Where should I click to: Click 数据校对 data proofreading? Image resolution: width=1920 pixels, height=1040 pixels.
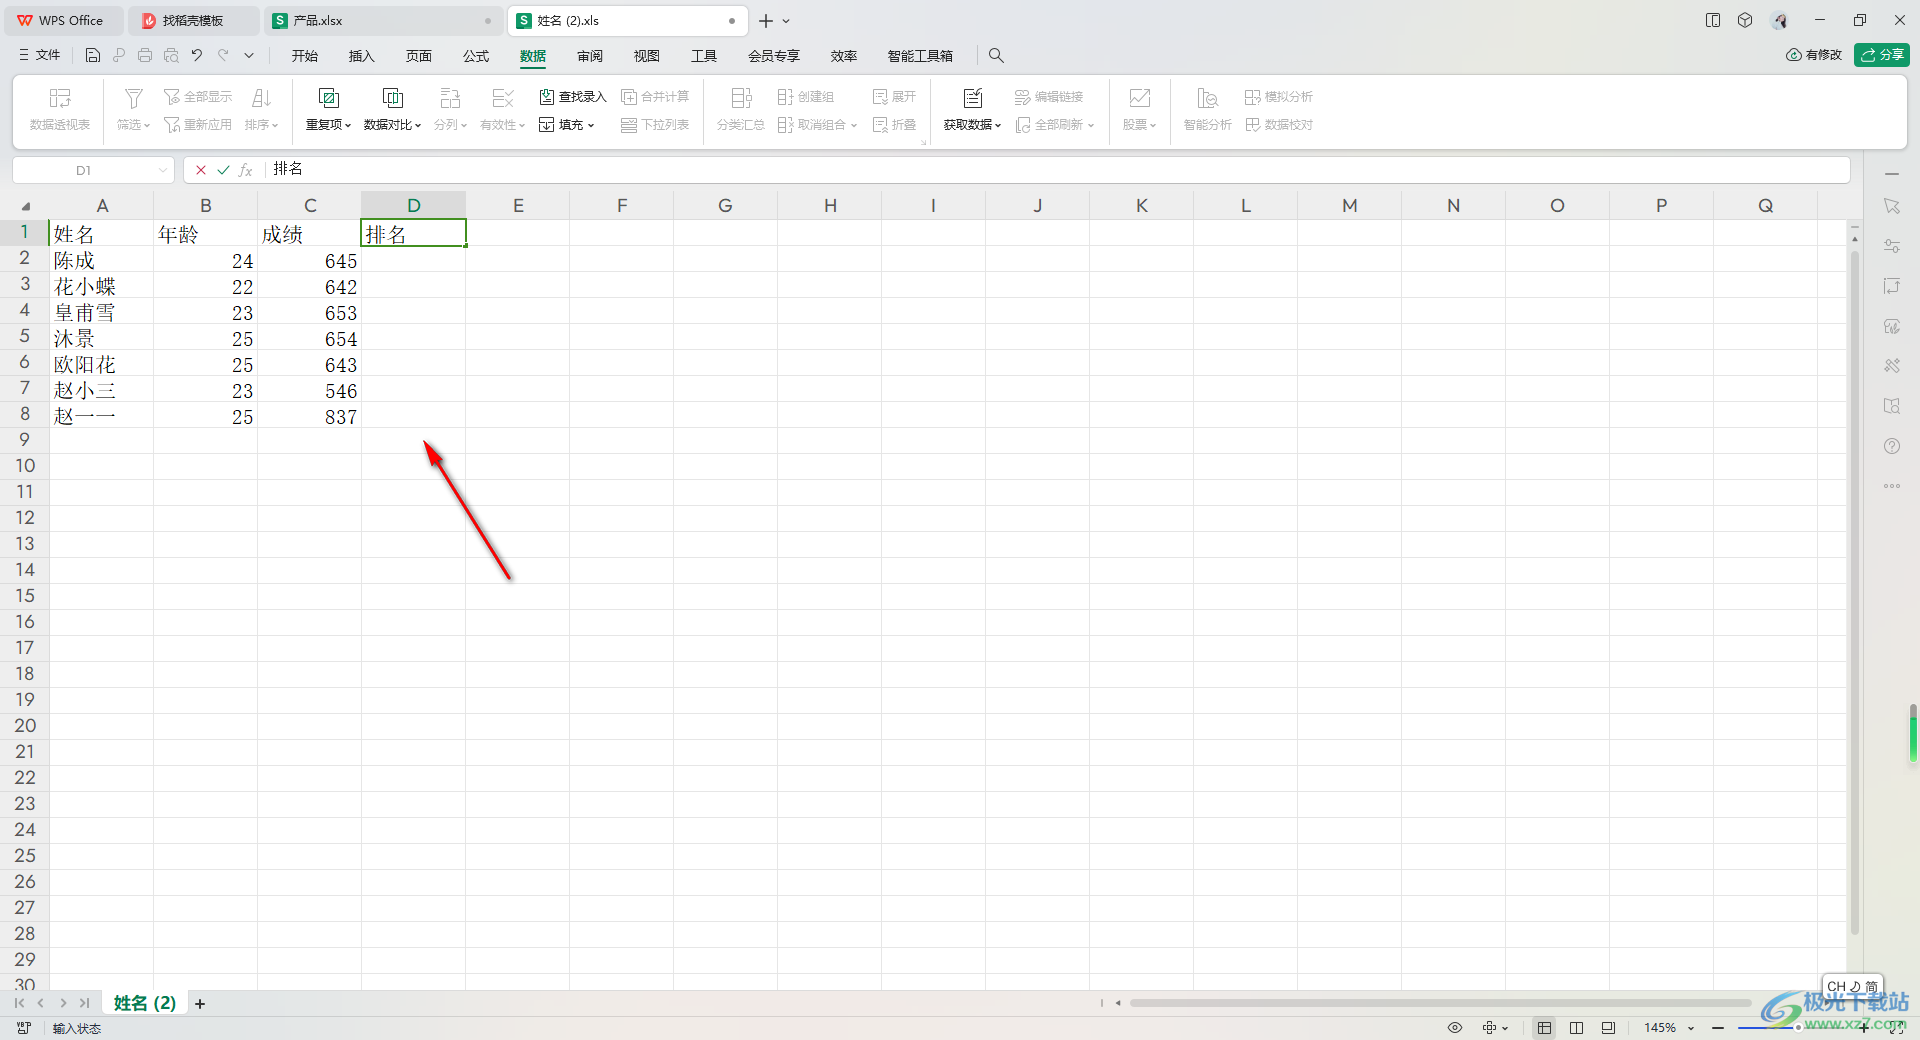pos(1279,125)
